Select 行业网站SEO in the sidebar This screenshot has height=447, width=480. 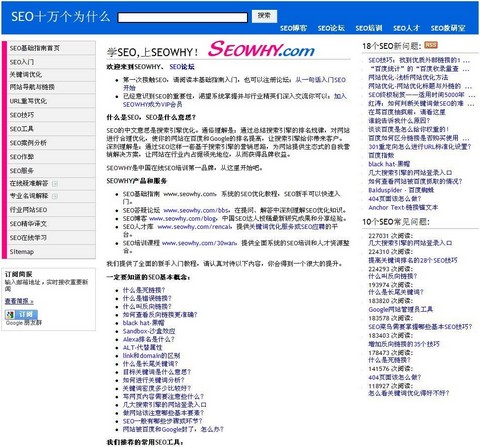(51, 210)
